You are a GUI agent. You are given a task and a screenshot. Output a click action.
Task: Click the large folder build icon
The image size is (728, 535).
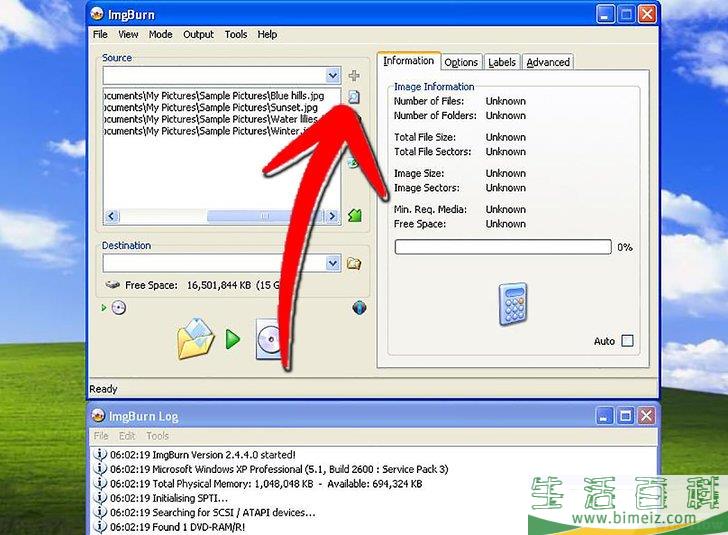pos(195,339)
